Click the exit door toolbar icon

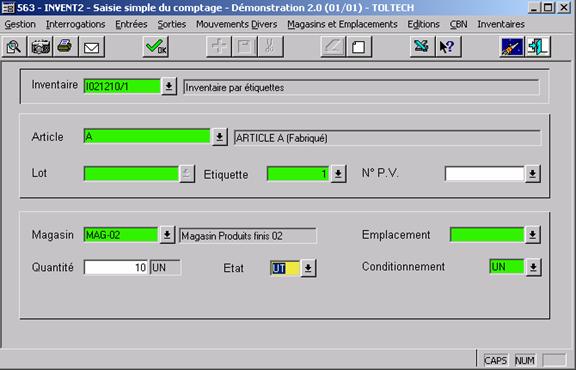click(538, 47)
